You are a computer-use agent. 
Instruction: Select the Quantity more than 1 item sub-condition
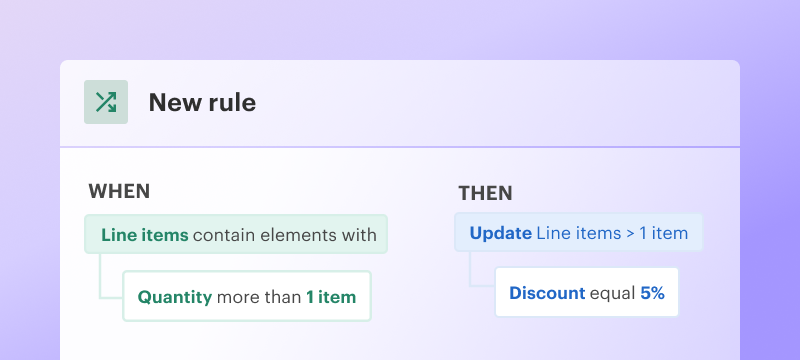(247, 296)
